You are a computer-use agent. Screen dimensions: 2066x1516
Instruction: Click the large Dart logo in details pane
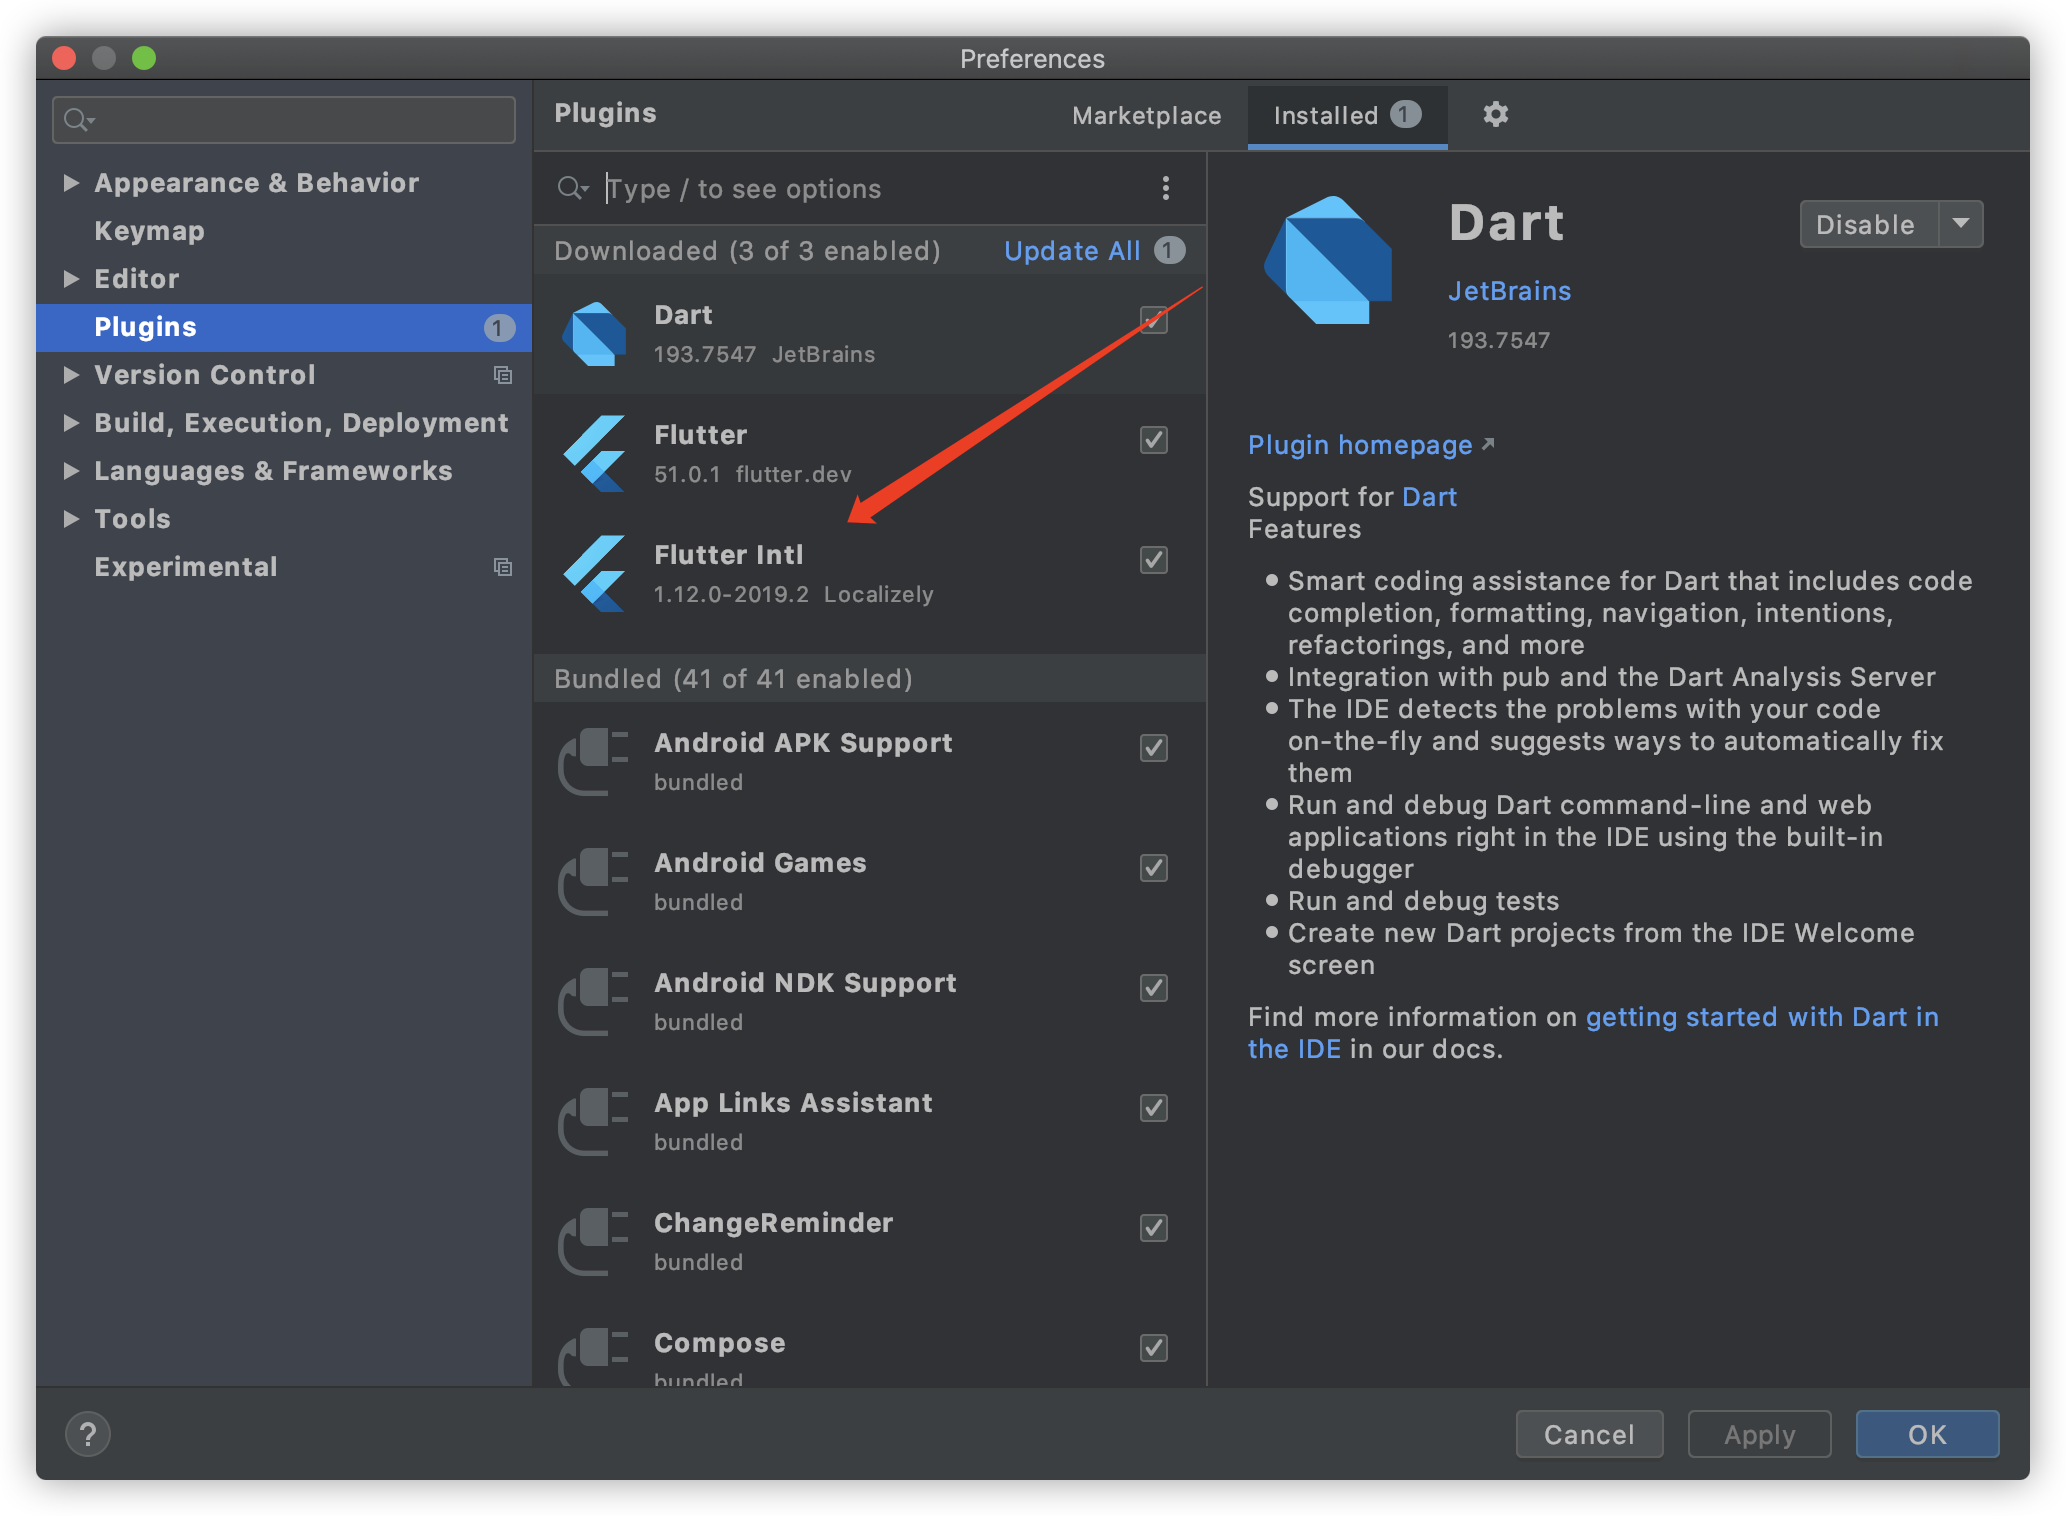coord(1328,260)
